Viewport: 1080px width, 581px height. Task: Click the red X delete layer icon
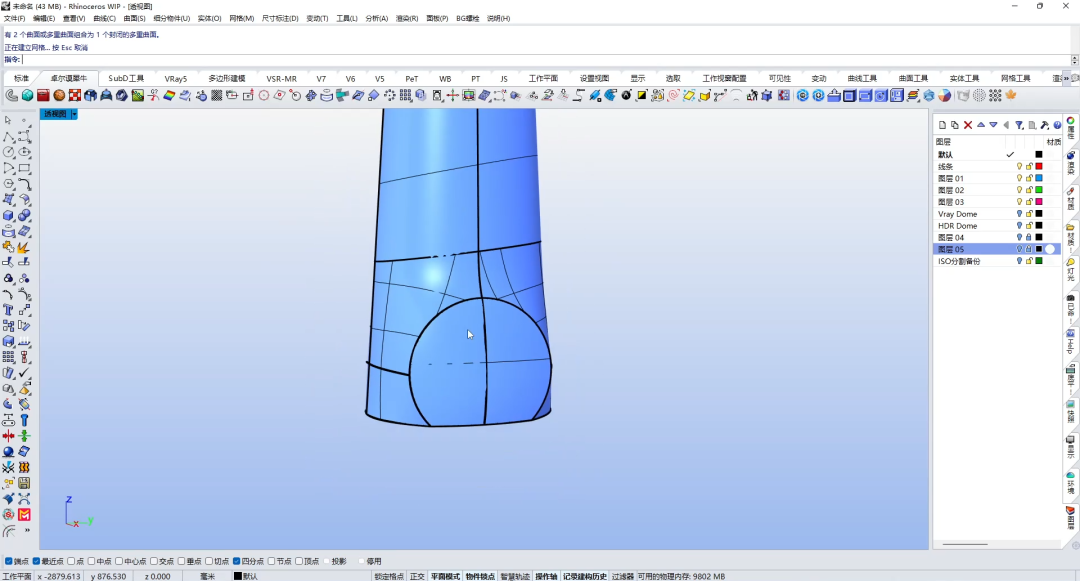(968, 125)
